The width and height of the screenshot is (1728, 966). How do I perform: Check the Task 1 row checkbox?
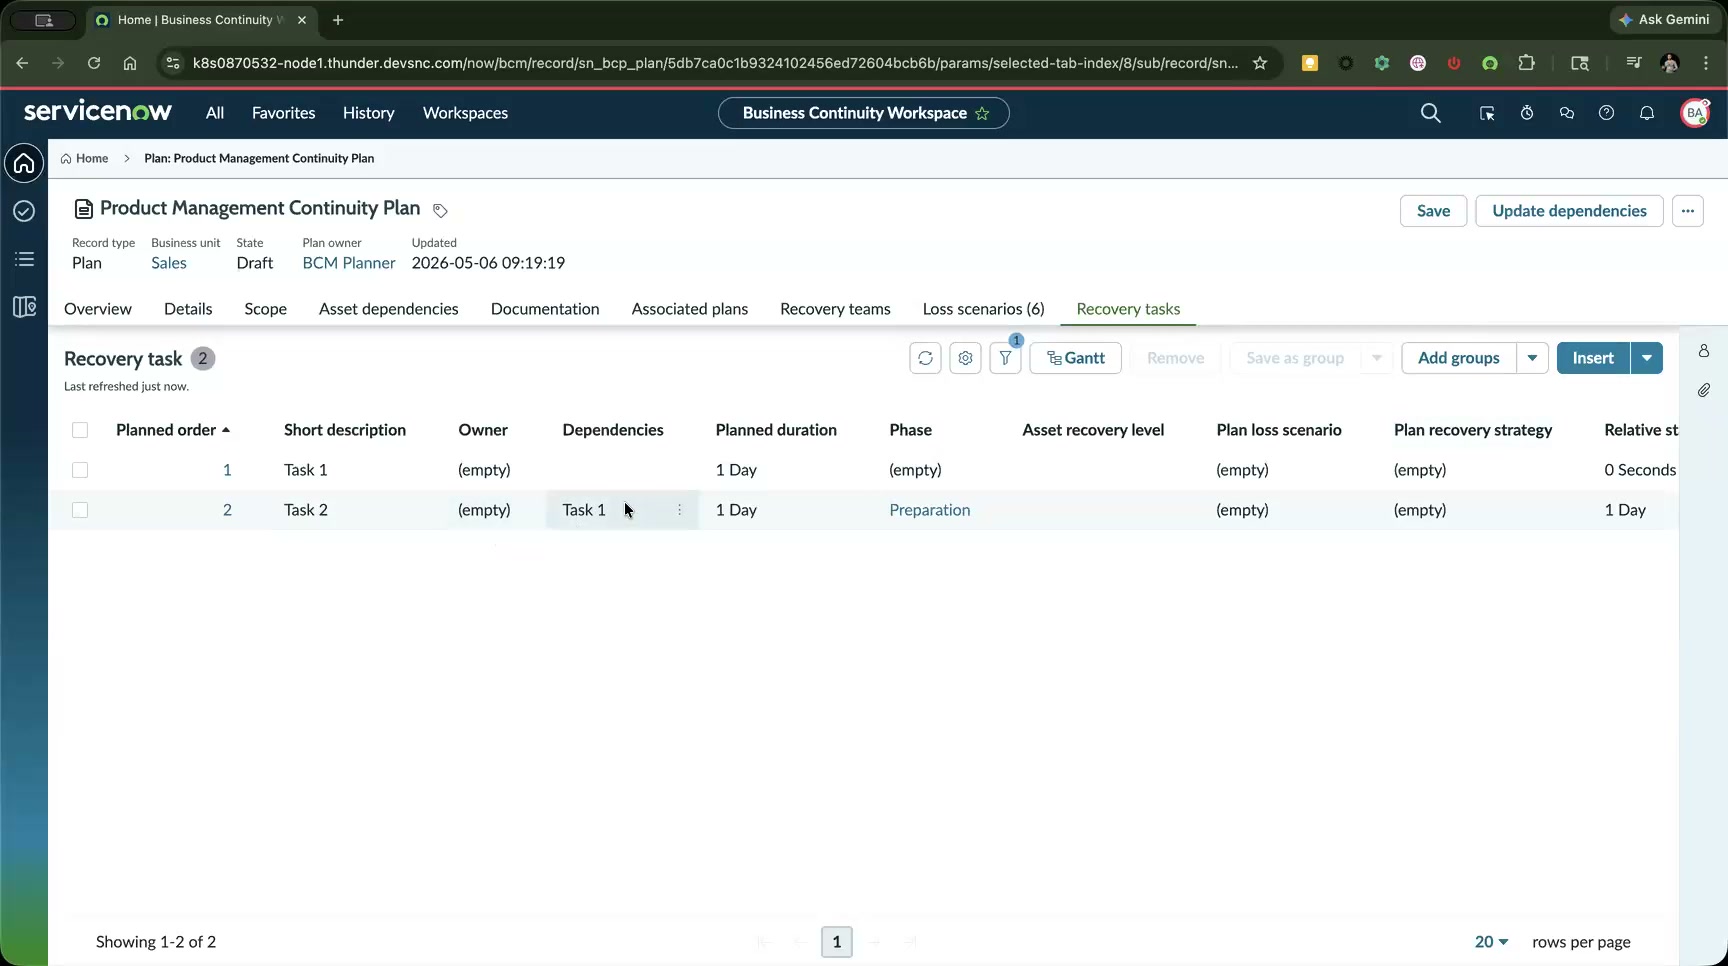pyautogui.click(x=80, y=470)
